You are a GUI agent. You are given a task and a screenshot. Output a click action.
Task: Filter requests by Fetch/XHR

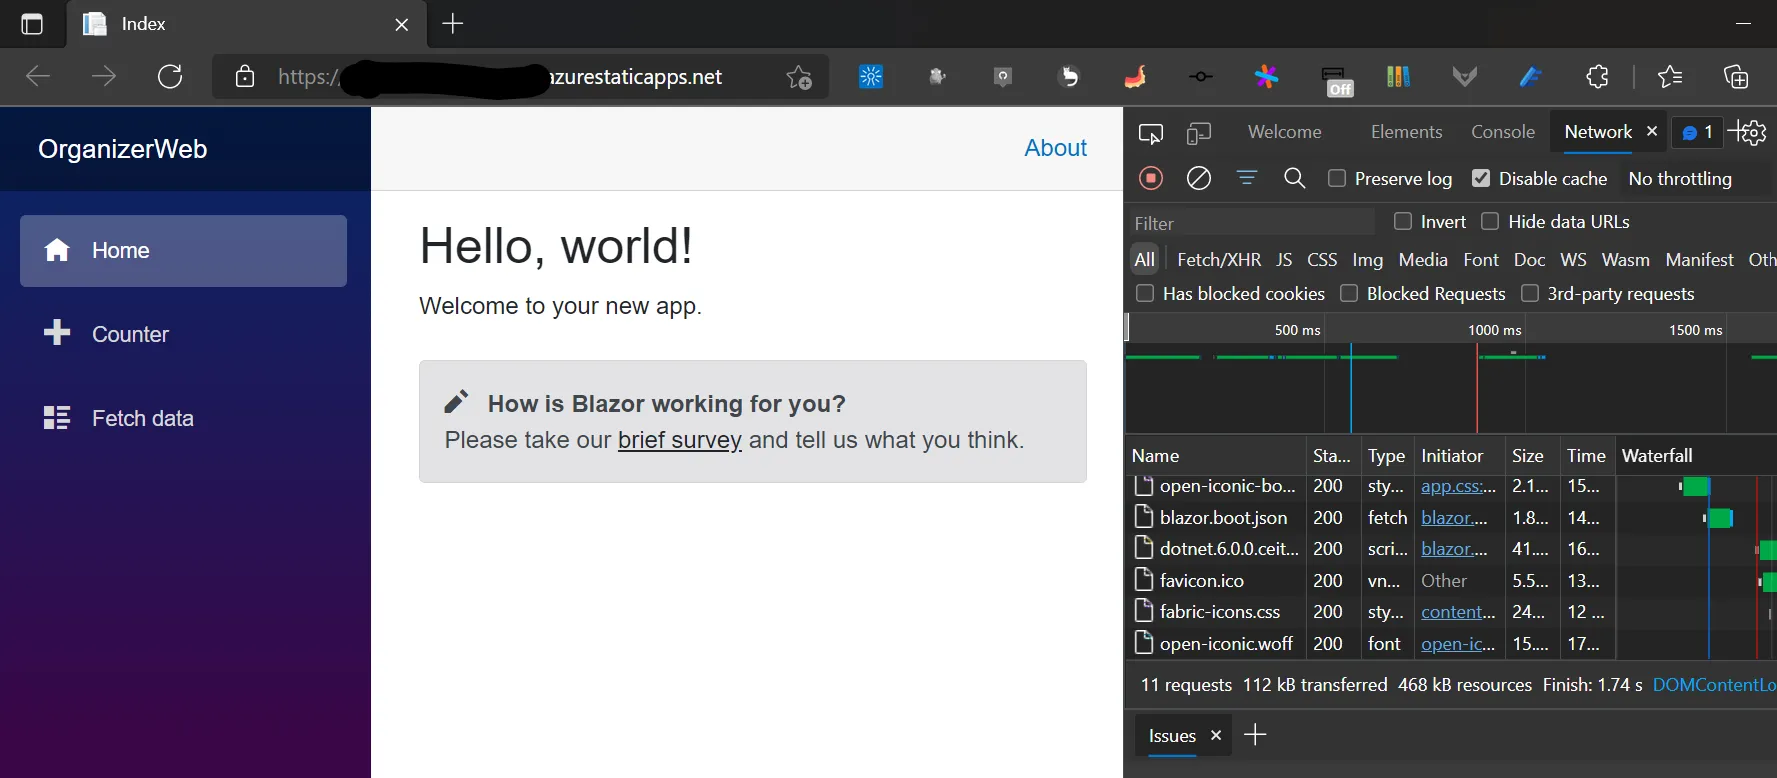pos(1218,260)
